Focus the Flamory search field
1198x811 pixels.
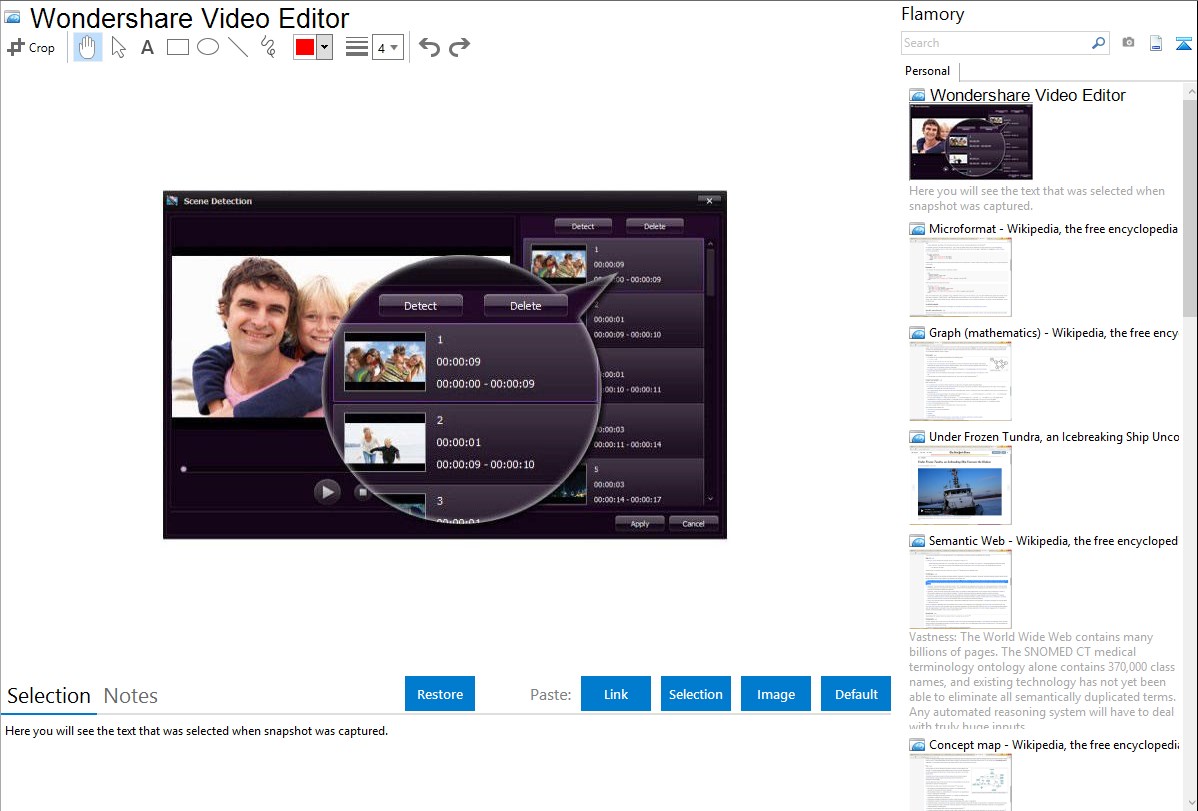pyautogui.click(x=995, y=43)
